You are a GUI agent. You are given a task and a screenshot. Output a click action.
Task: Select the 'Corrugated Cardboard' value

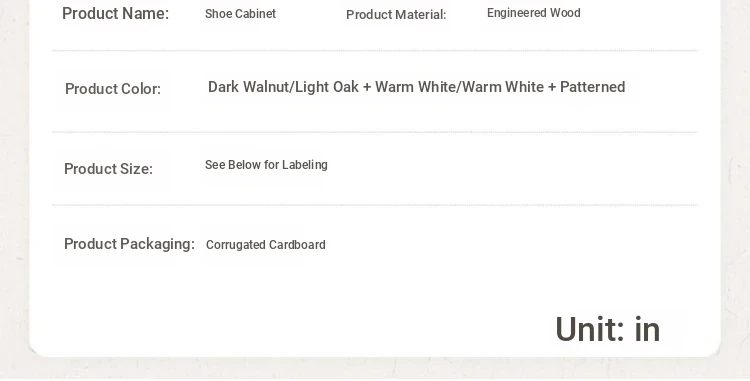point(265,245)
